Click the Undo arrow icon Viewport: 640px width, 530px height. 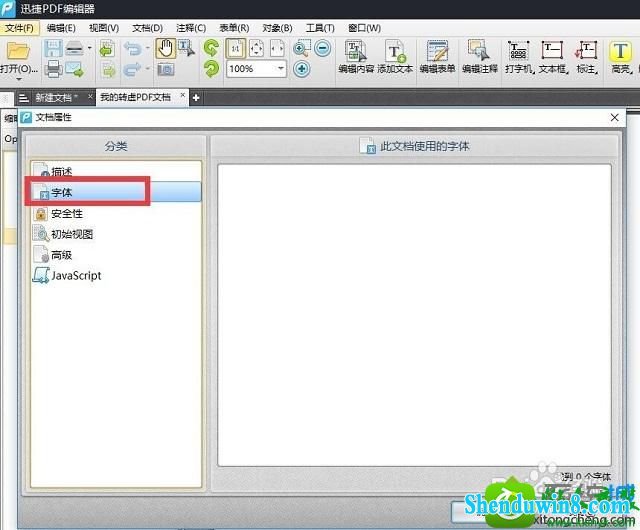[x=133, y=49]
